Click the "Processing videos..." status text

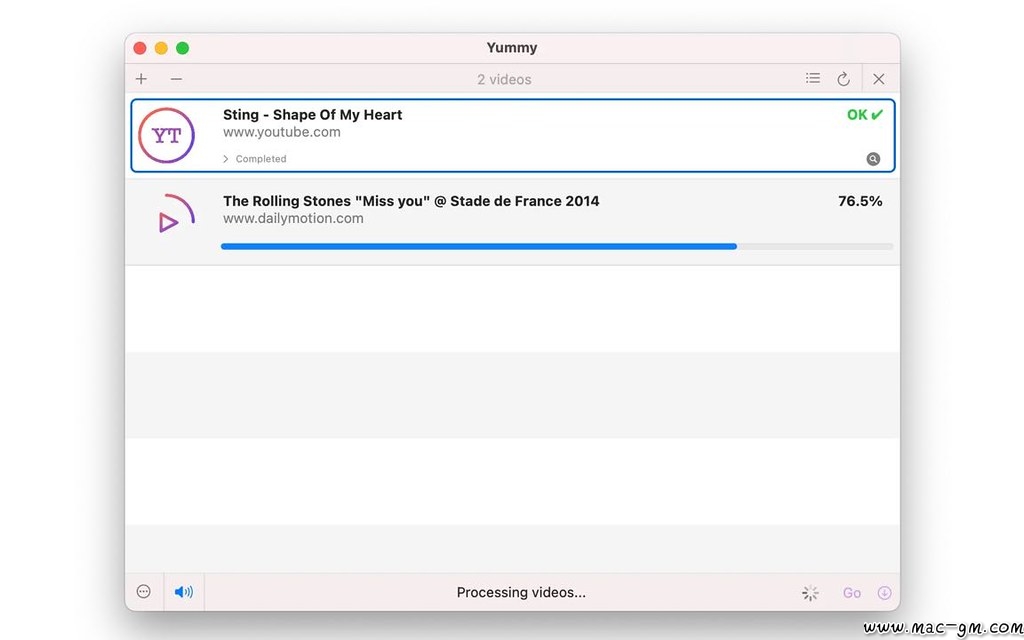[x=521, y=593]
